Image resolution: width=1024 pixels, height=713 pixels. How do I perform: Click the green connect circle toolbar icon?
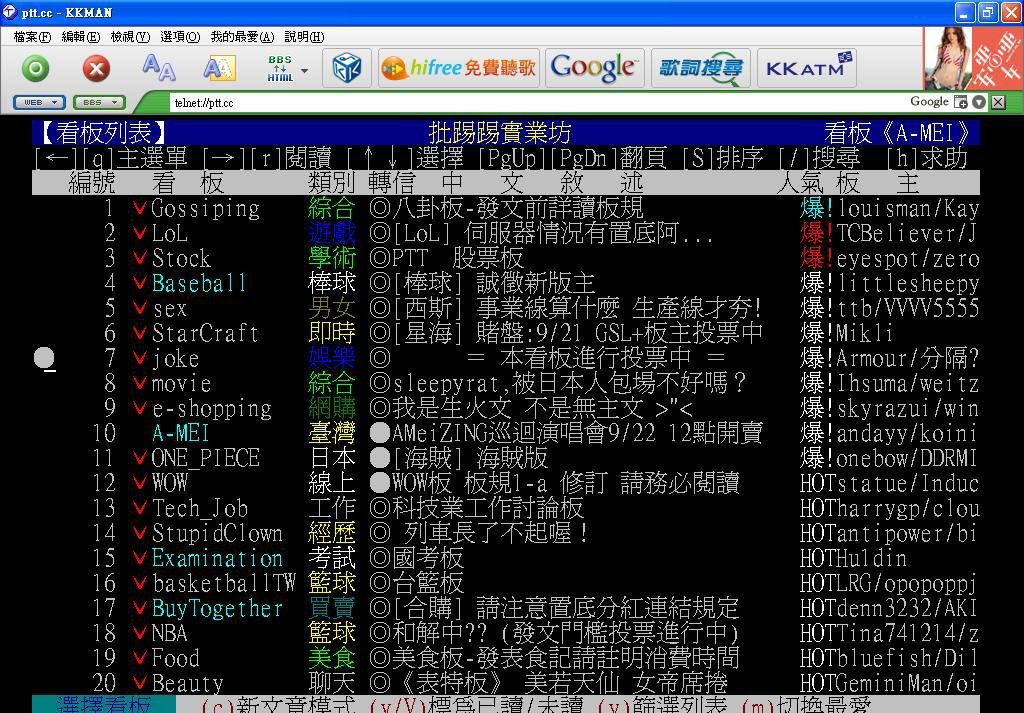[x=36, y=68]
